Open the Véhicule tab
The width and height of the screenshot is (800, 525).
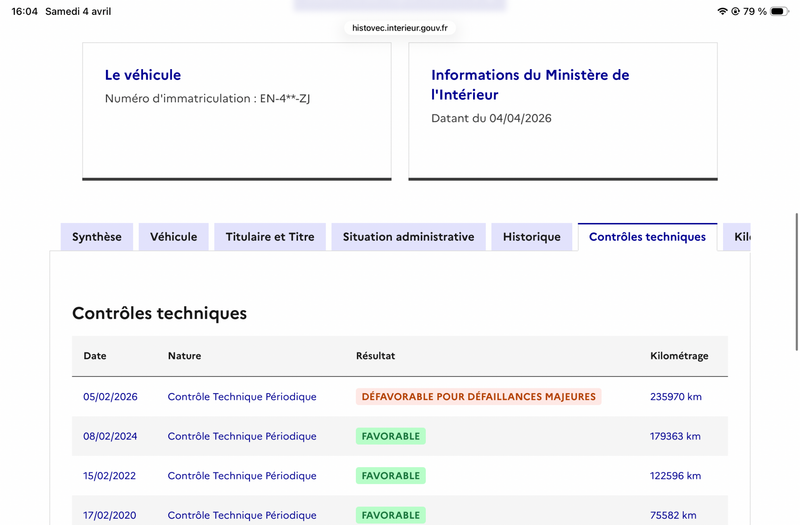point(174,237)
